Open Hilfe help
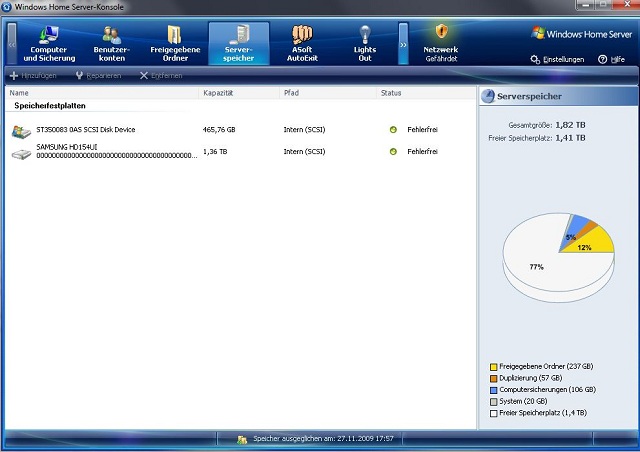640x452 pixels. (611, 60)
